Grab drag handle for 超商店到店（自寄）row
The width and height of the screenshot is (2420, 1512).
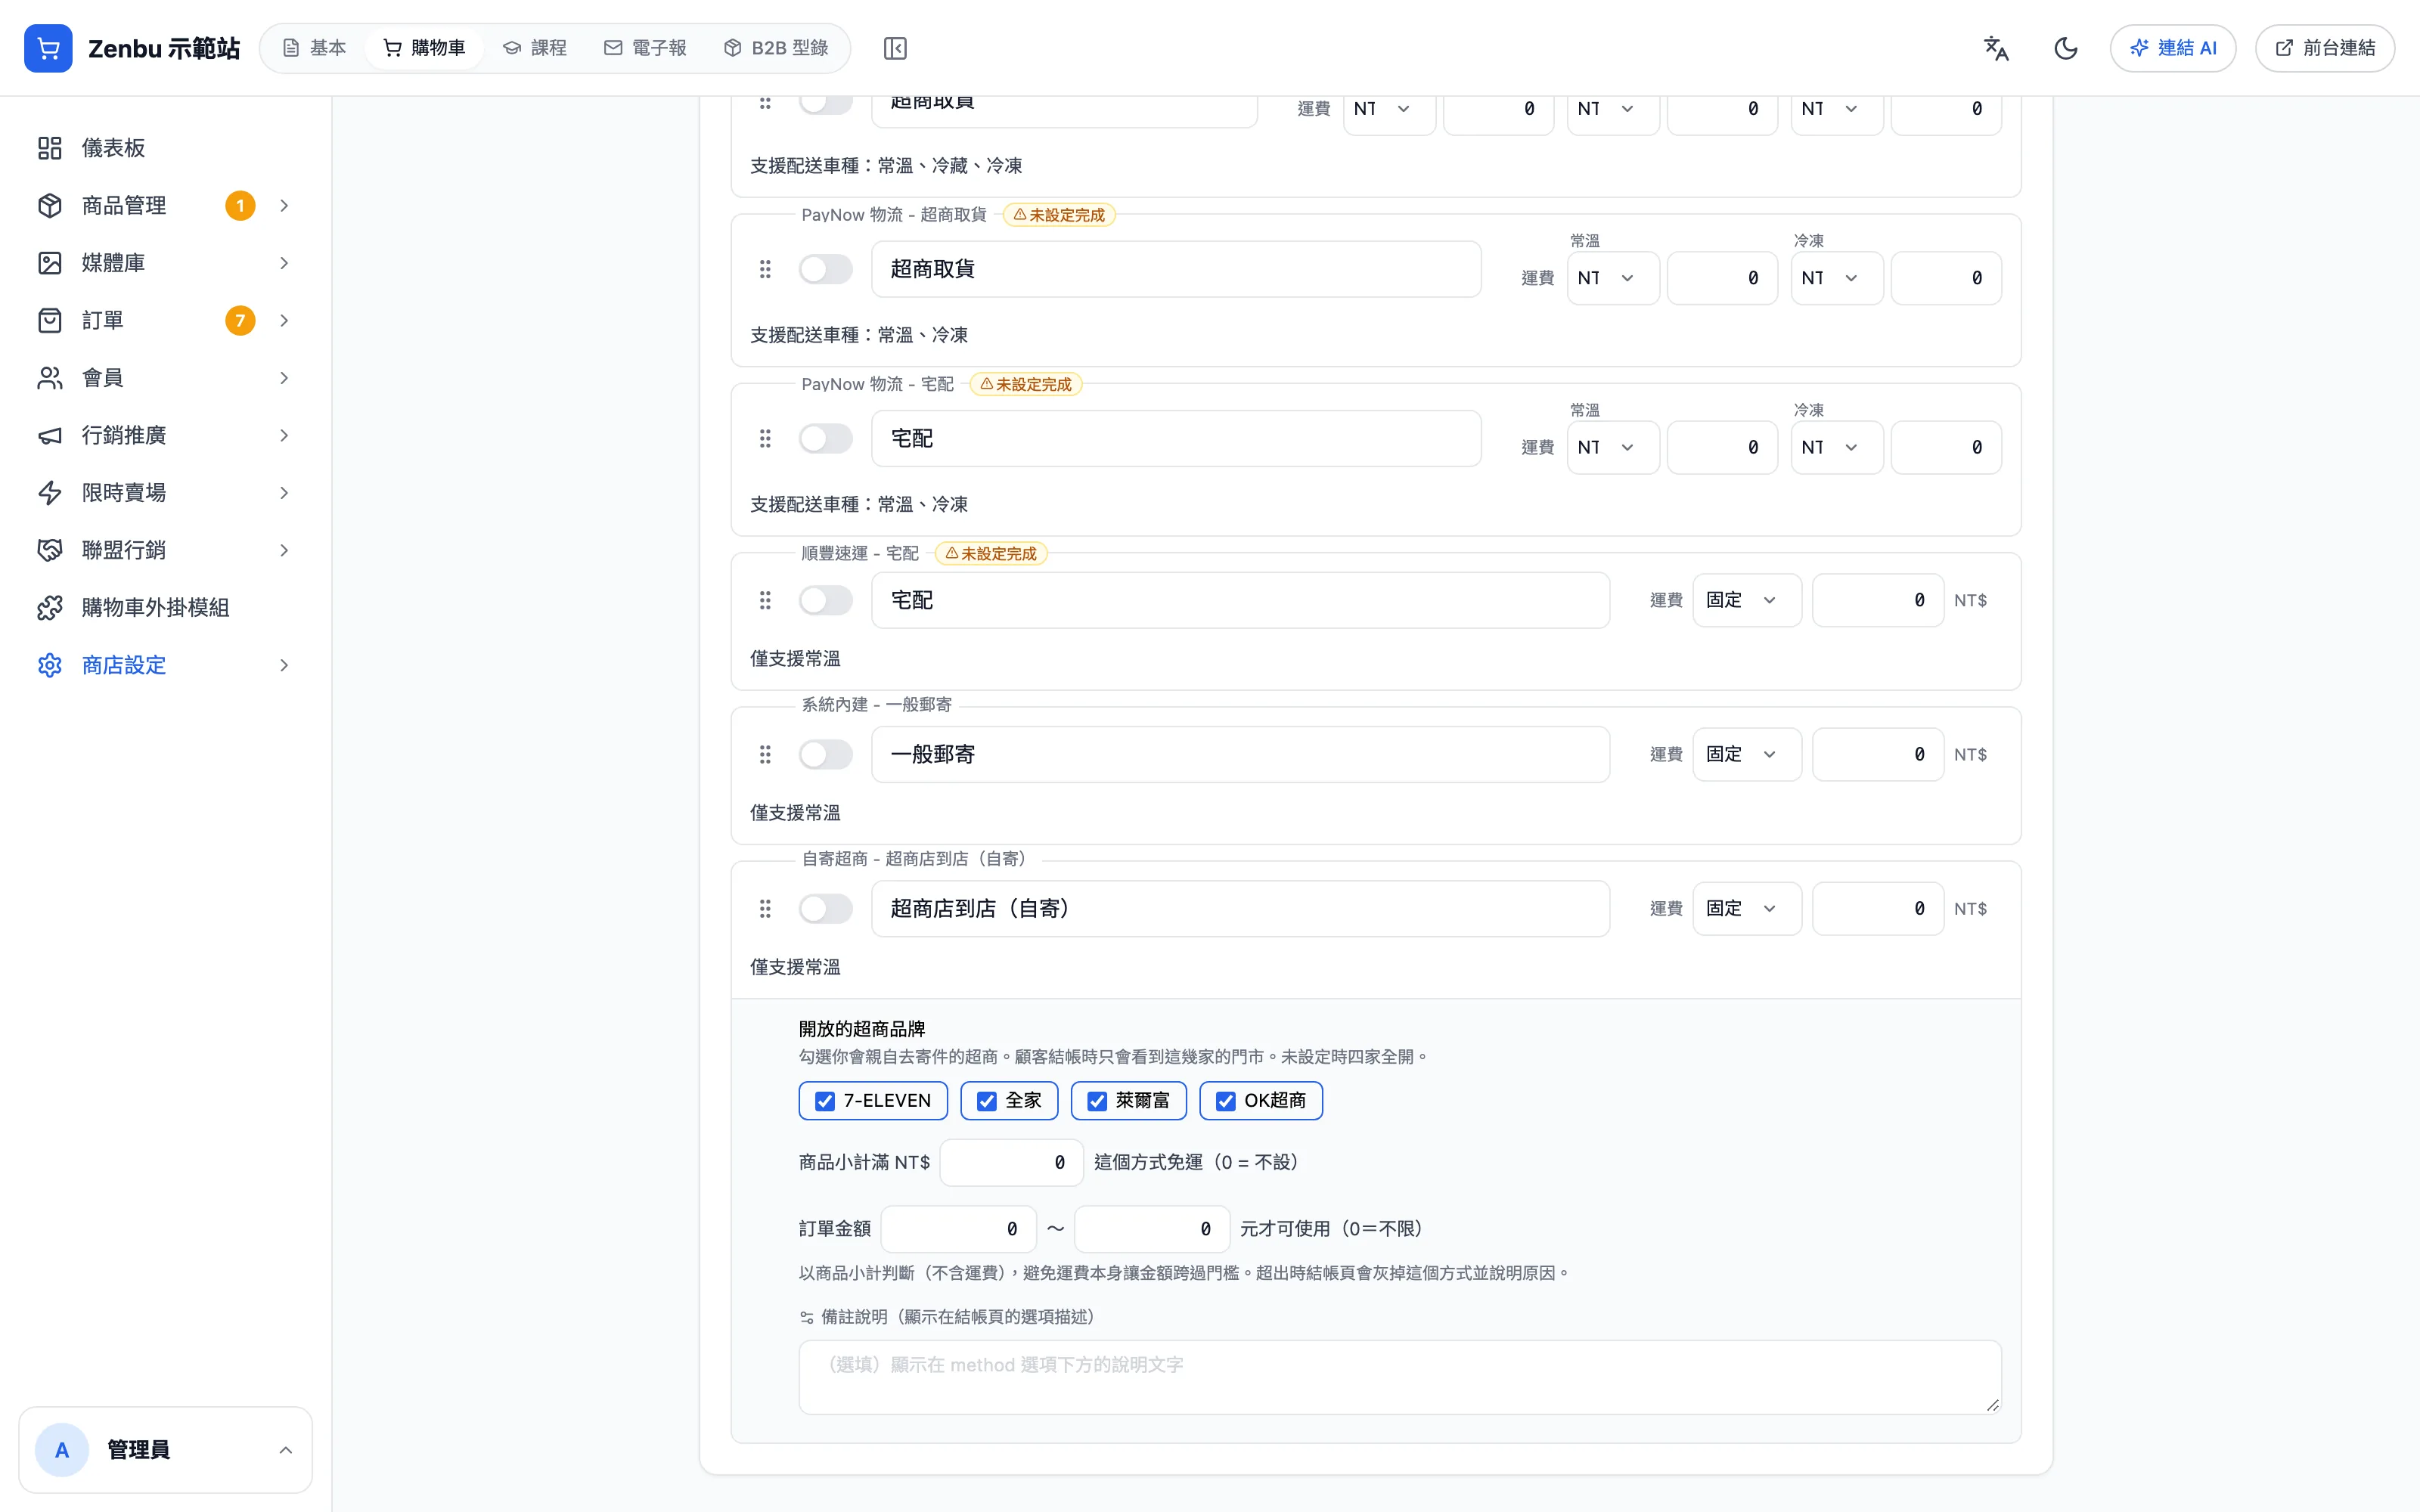[x=765, y=908]
